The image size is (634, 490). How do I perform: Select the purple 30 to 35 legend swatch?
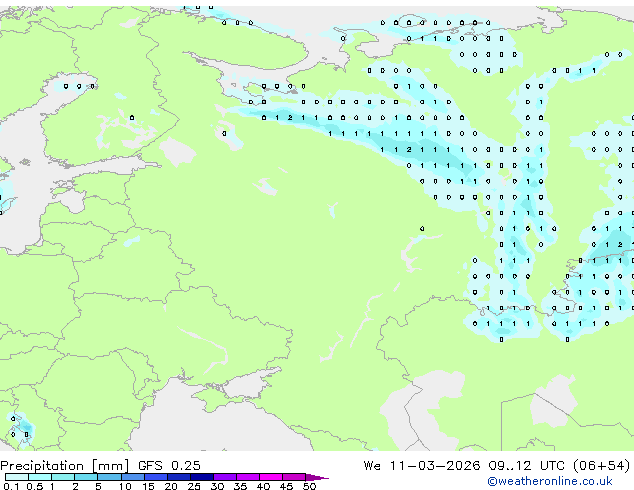[225, 477]
